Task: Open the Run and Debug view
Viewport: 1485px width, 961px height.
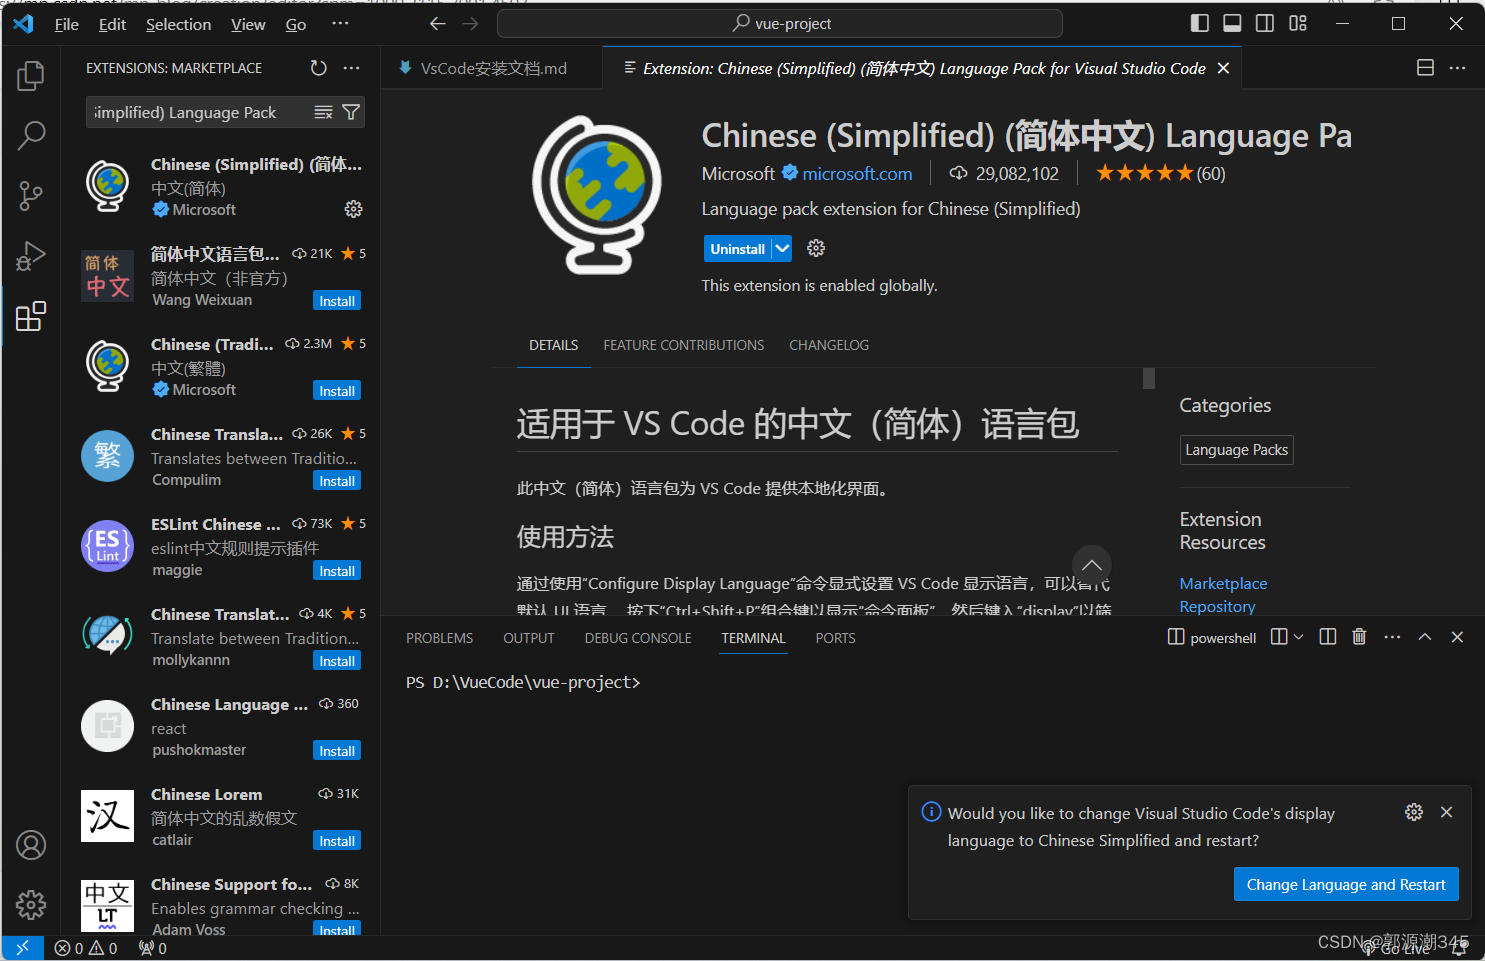Action: (31, 256)
